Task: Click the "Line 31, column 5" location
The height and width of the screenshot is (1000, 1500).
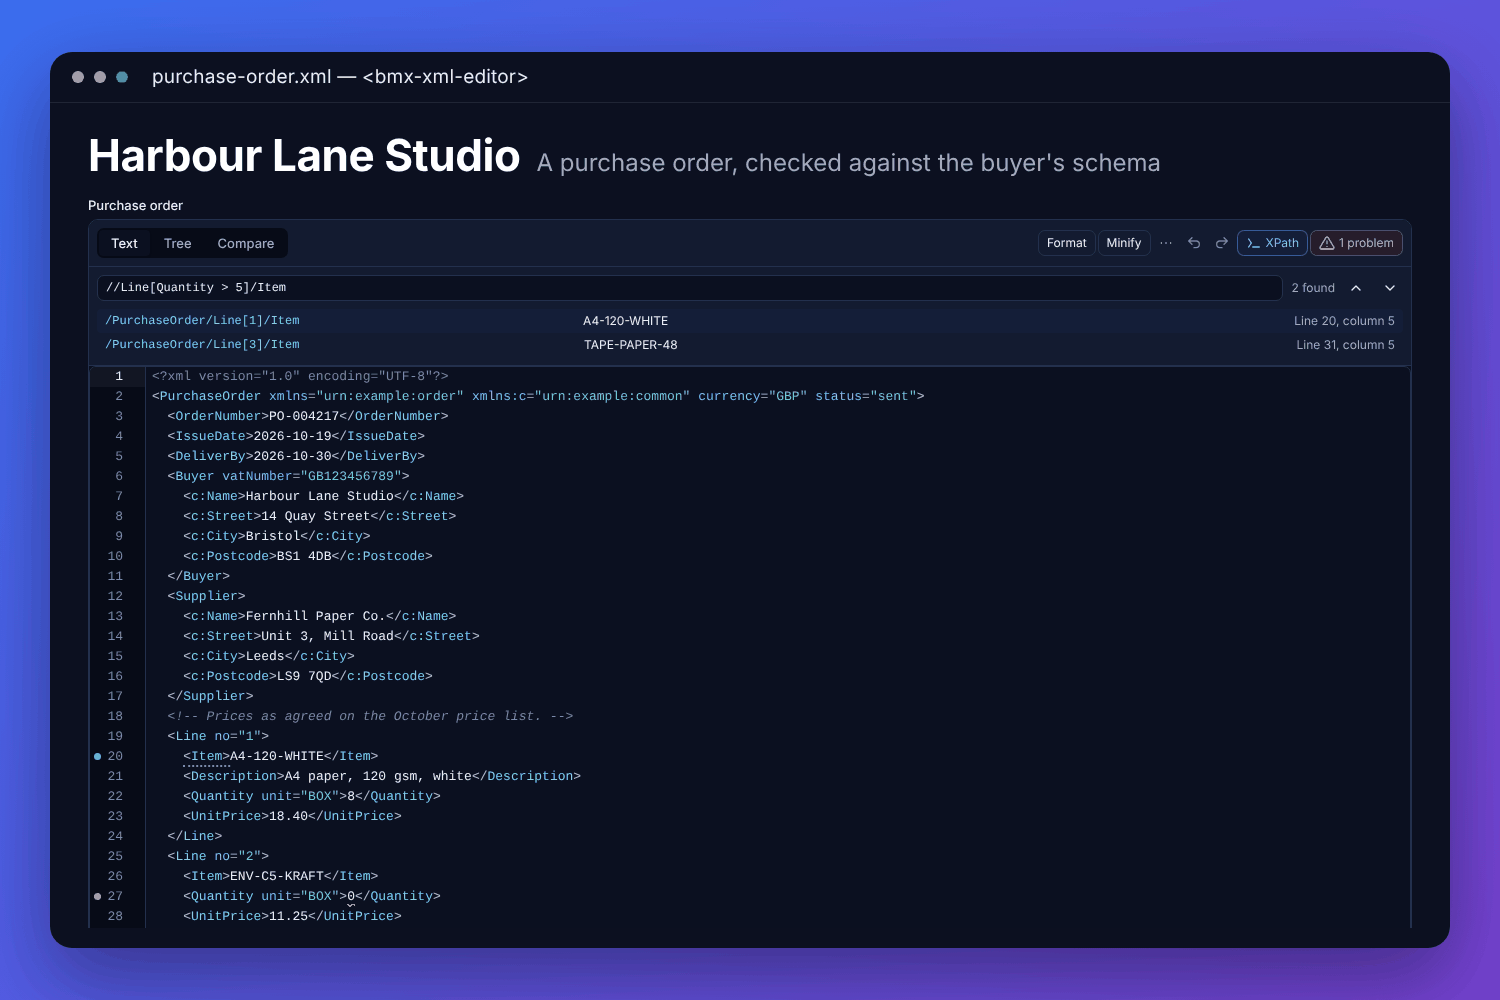Action: (x=1345, y=345)
